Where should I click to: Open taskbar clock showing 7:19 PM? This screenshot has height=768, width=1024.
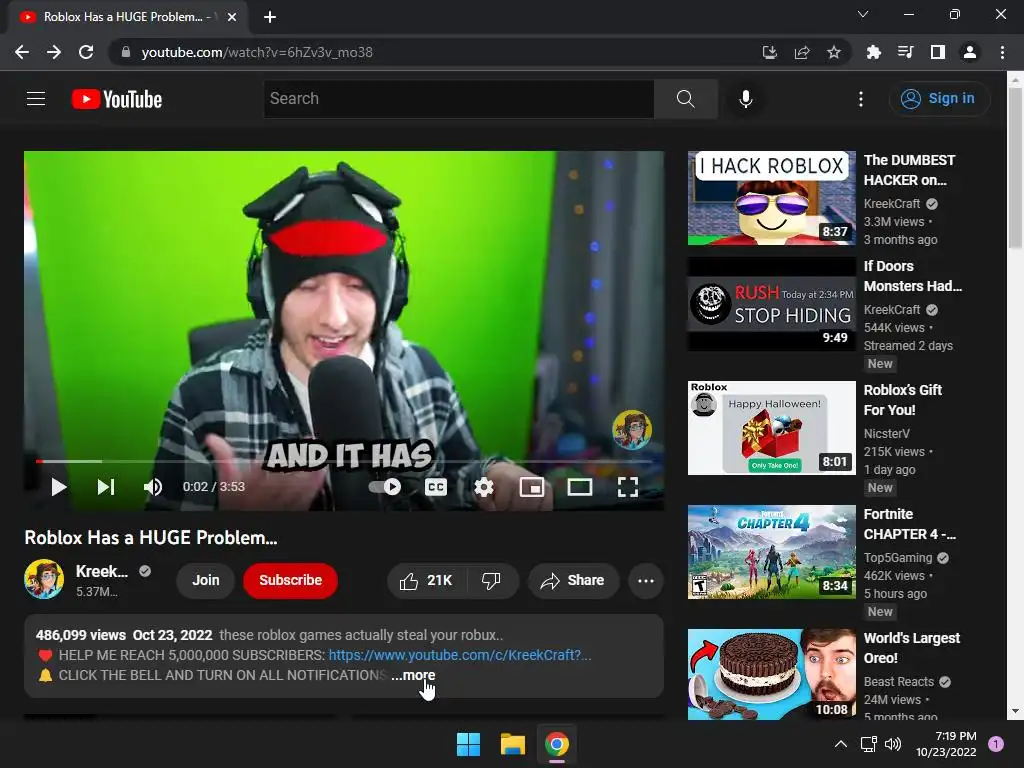pyautogui.click(x=946, y=744)
